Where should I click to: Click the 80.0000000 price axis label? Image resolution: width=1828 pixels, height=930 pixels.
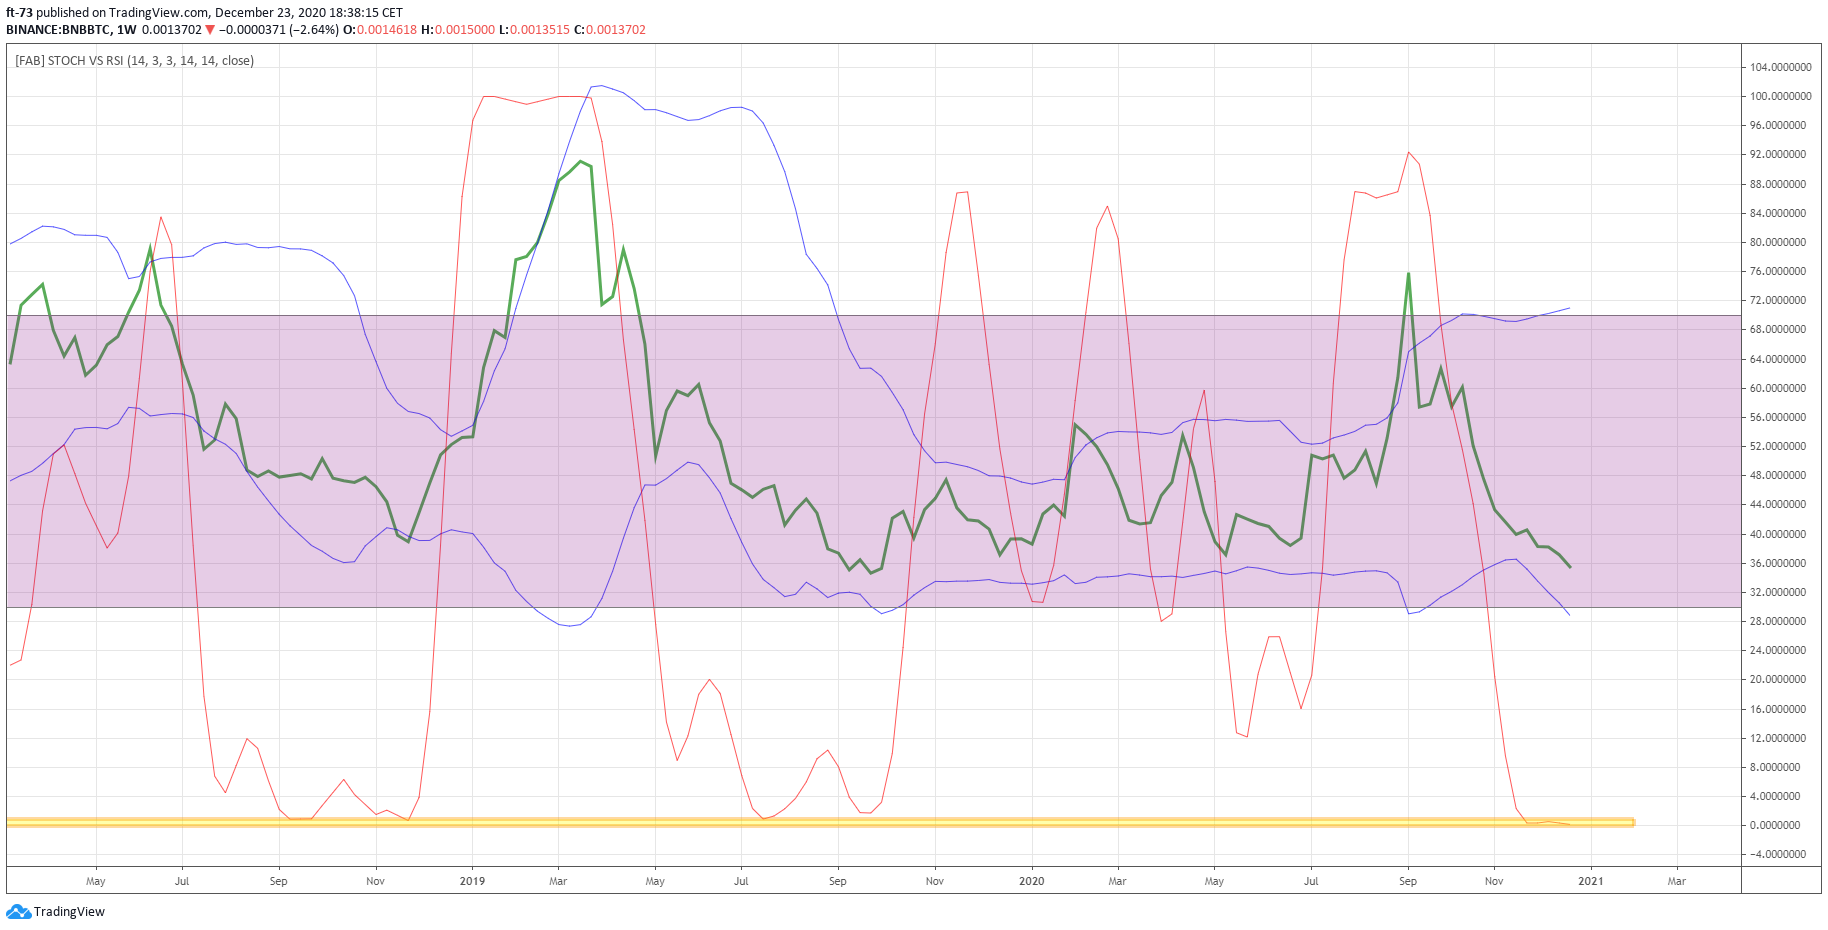(1780, 242)
